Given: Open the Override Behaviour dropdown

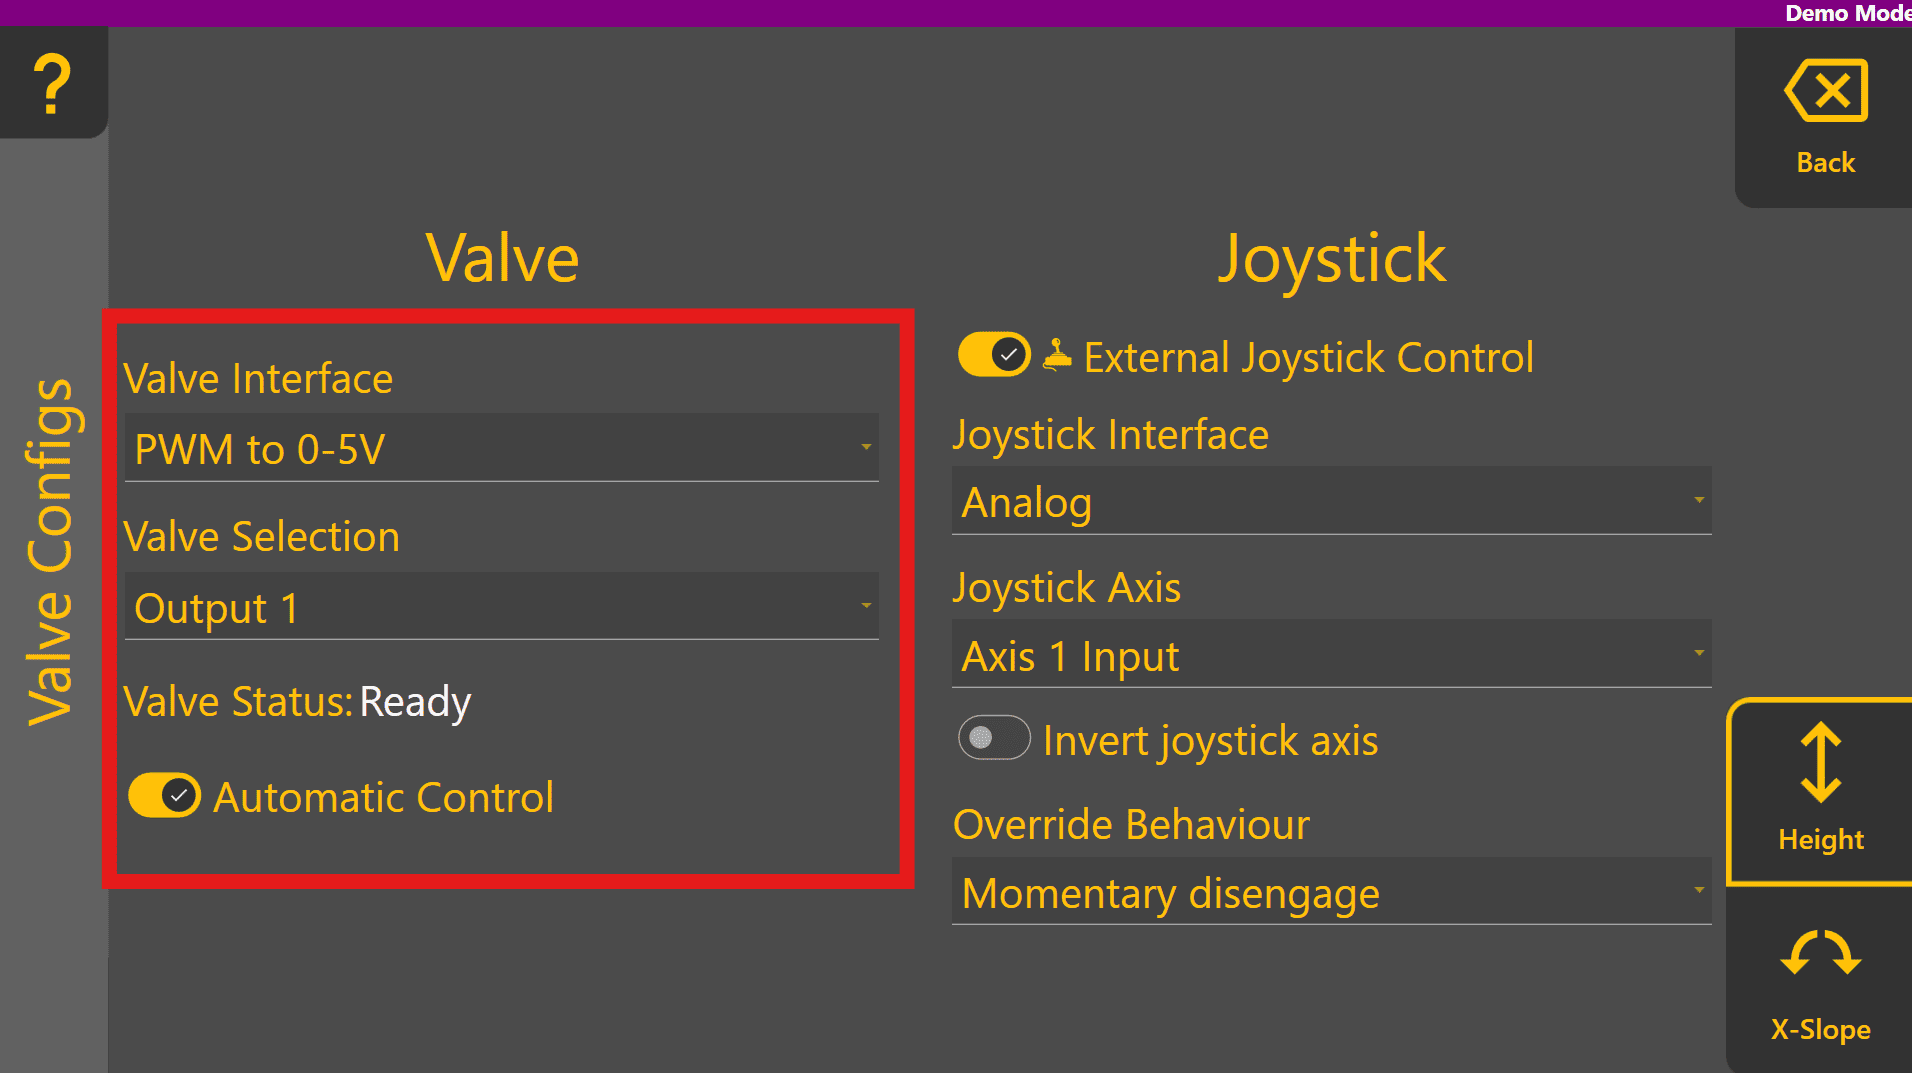Looking at the screenshot, I should point(1331,892).
